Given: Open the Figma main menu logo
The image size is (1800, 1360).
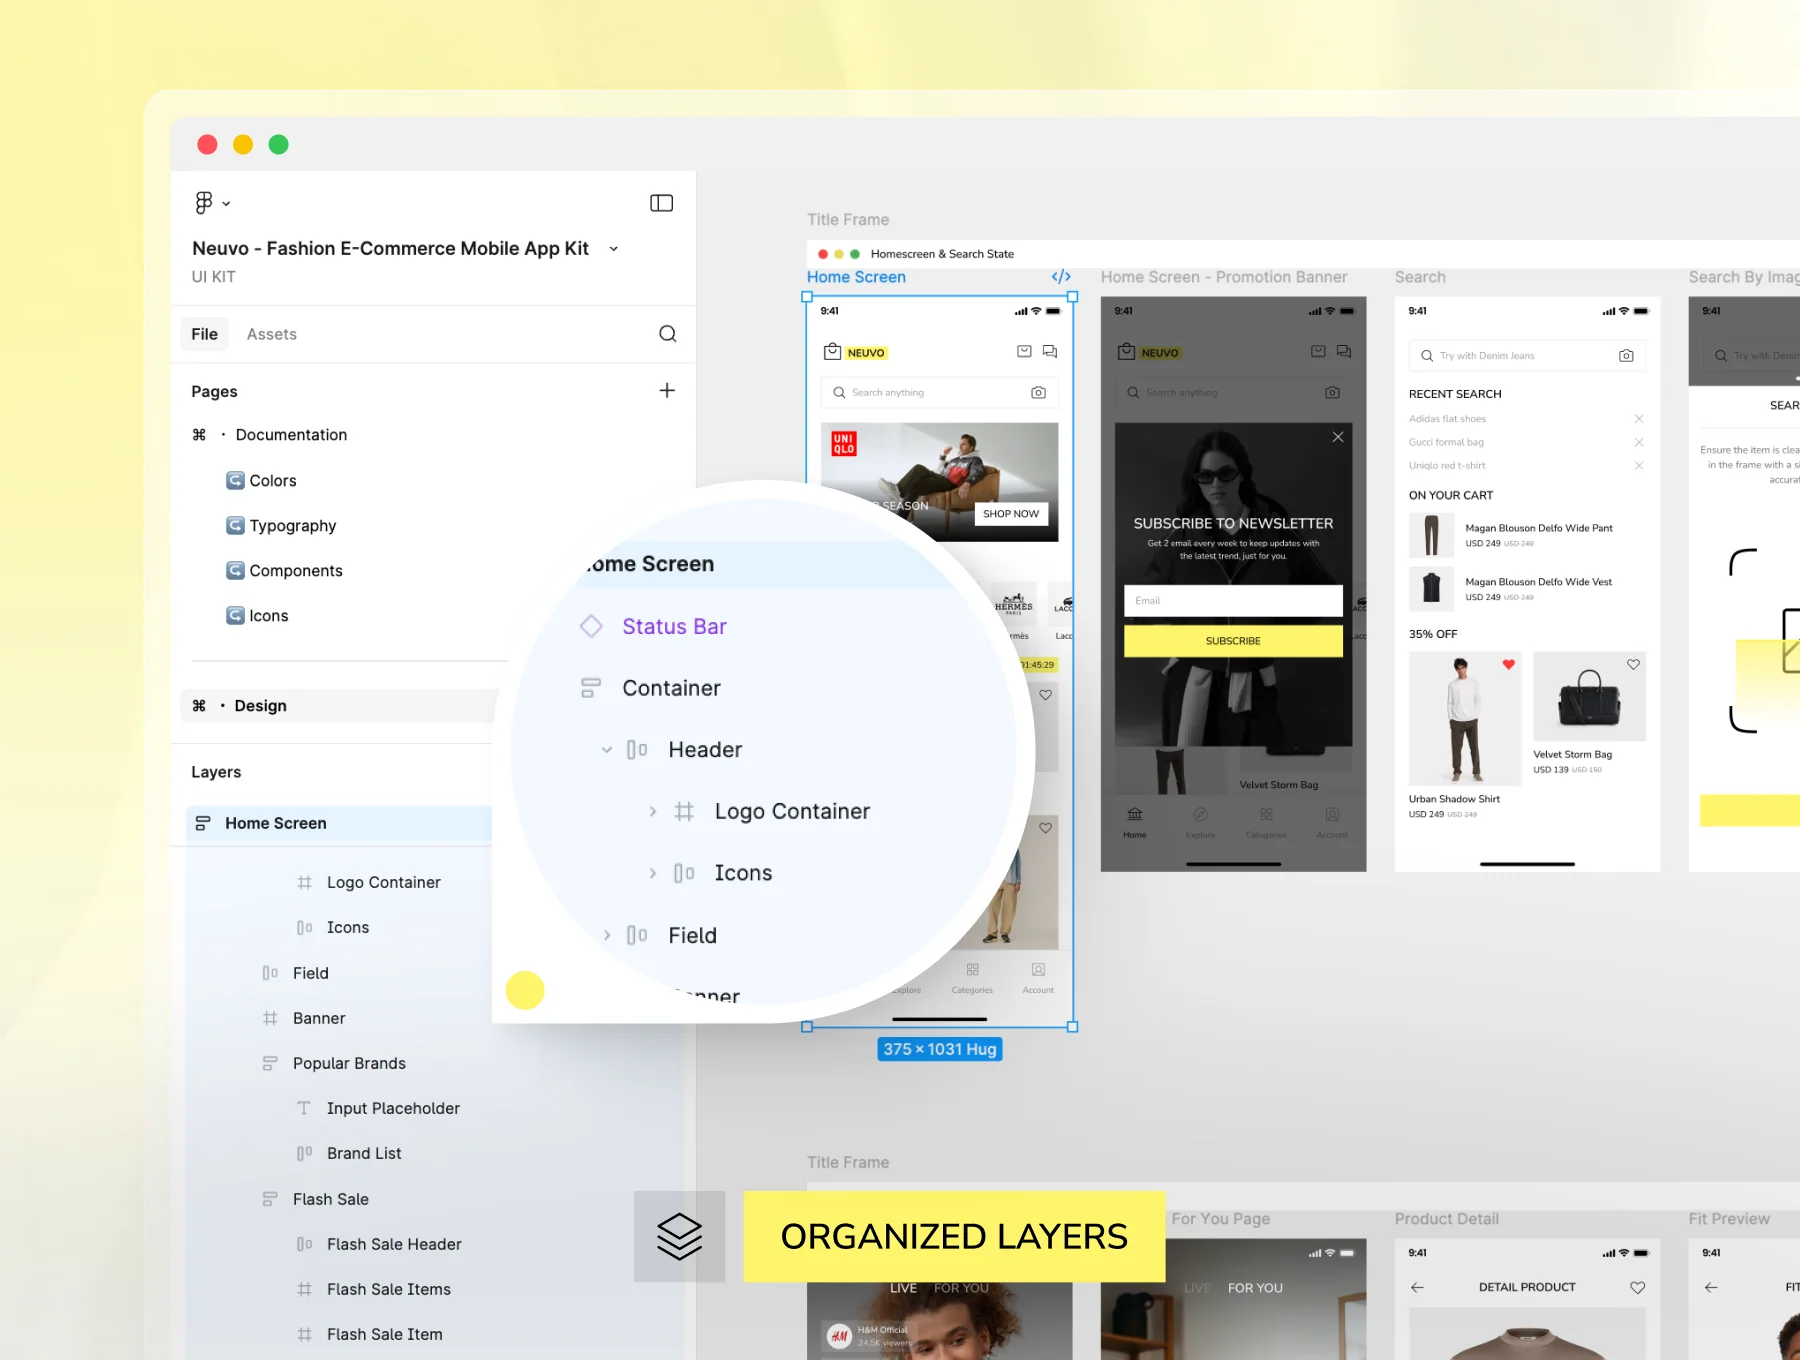Looking at the screenshot, I should [204, 203].
